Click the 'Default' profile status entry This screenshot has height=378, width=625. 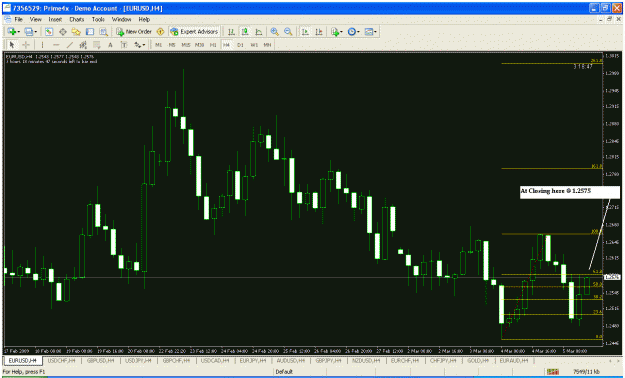click(x=284, y=372)
